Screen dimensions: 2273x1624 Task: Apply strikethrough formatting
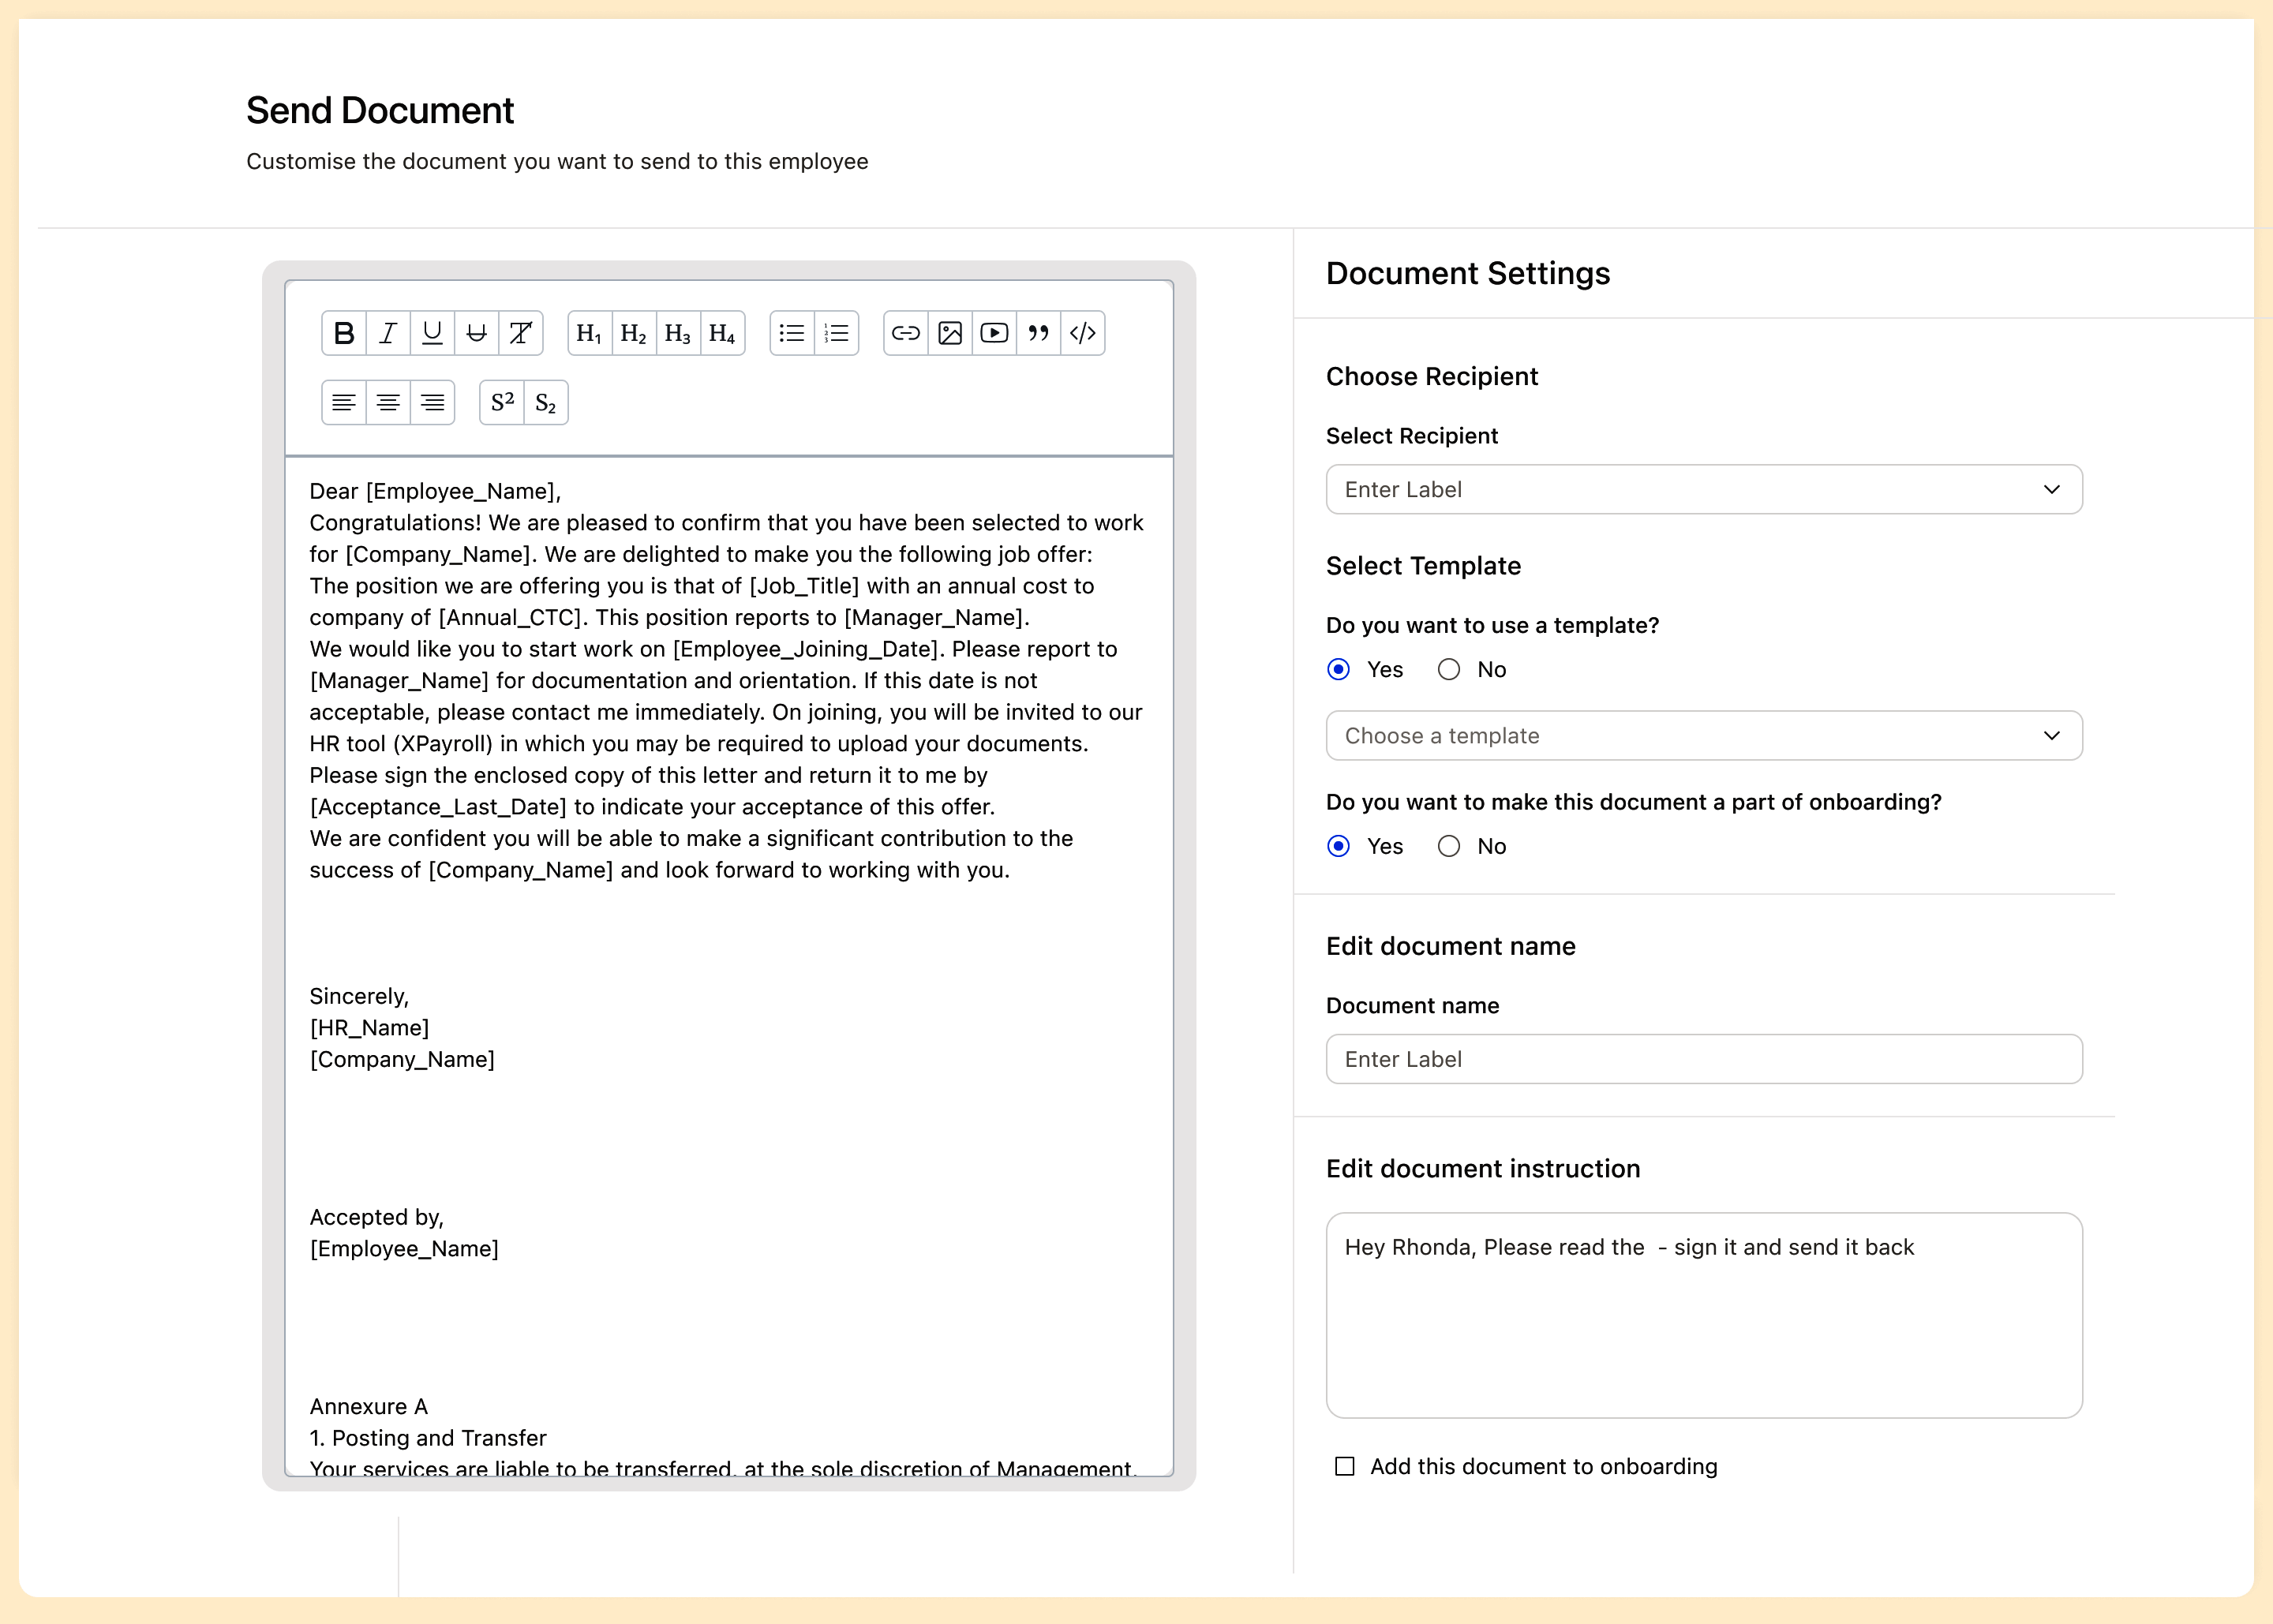[477, 333]
